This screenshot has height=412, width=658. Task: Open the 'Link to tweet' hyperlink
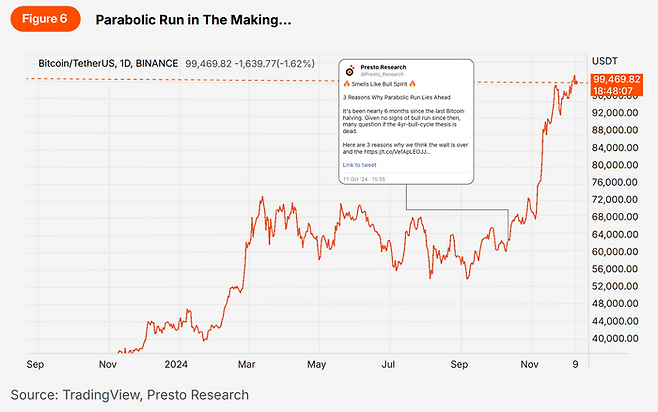359,164
